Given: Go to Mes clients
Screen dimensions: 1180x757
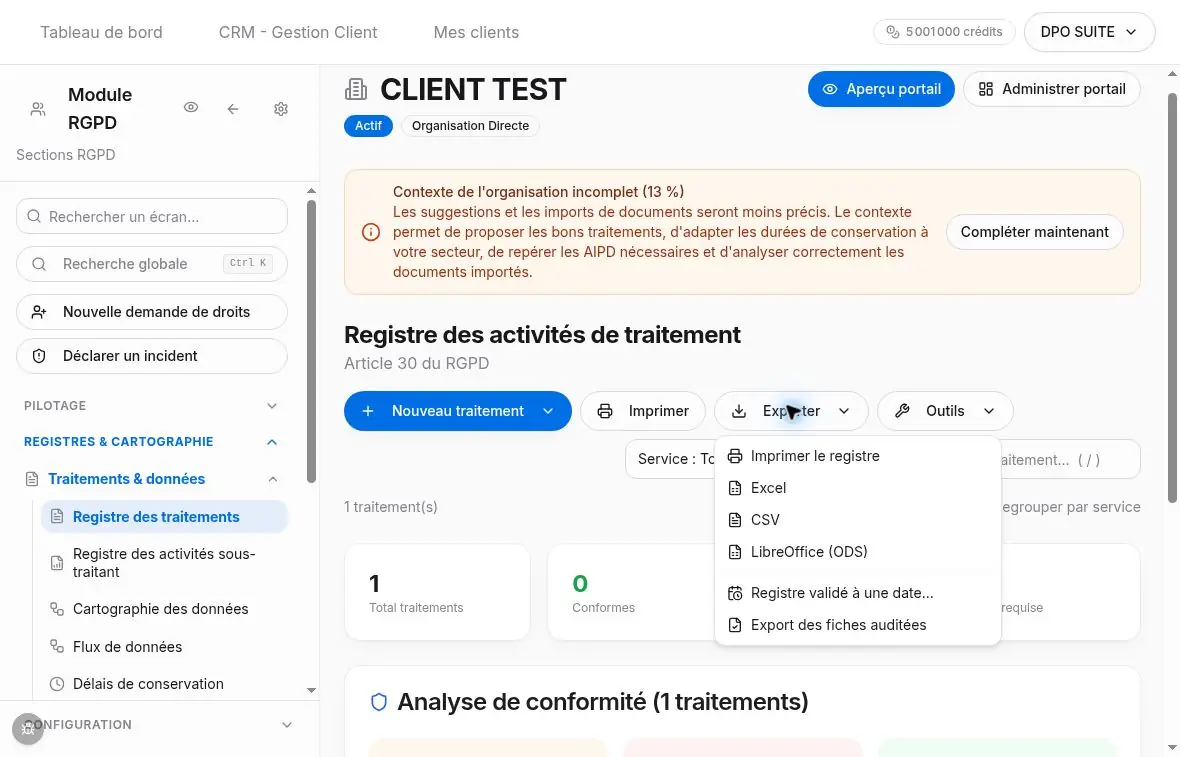Looking at the screenshot, I should pyautogui.click(x=476, y=32).
